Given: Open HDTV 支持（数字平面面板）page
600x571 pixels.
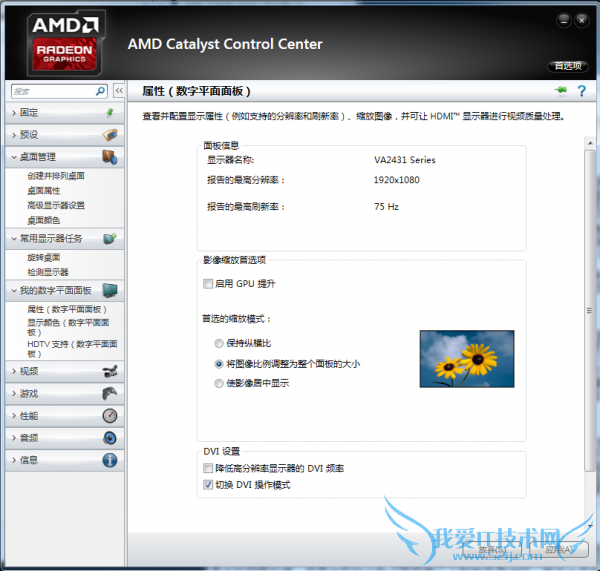Looking at the screenshot, I should coord(72,349).
